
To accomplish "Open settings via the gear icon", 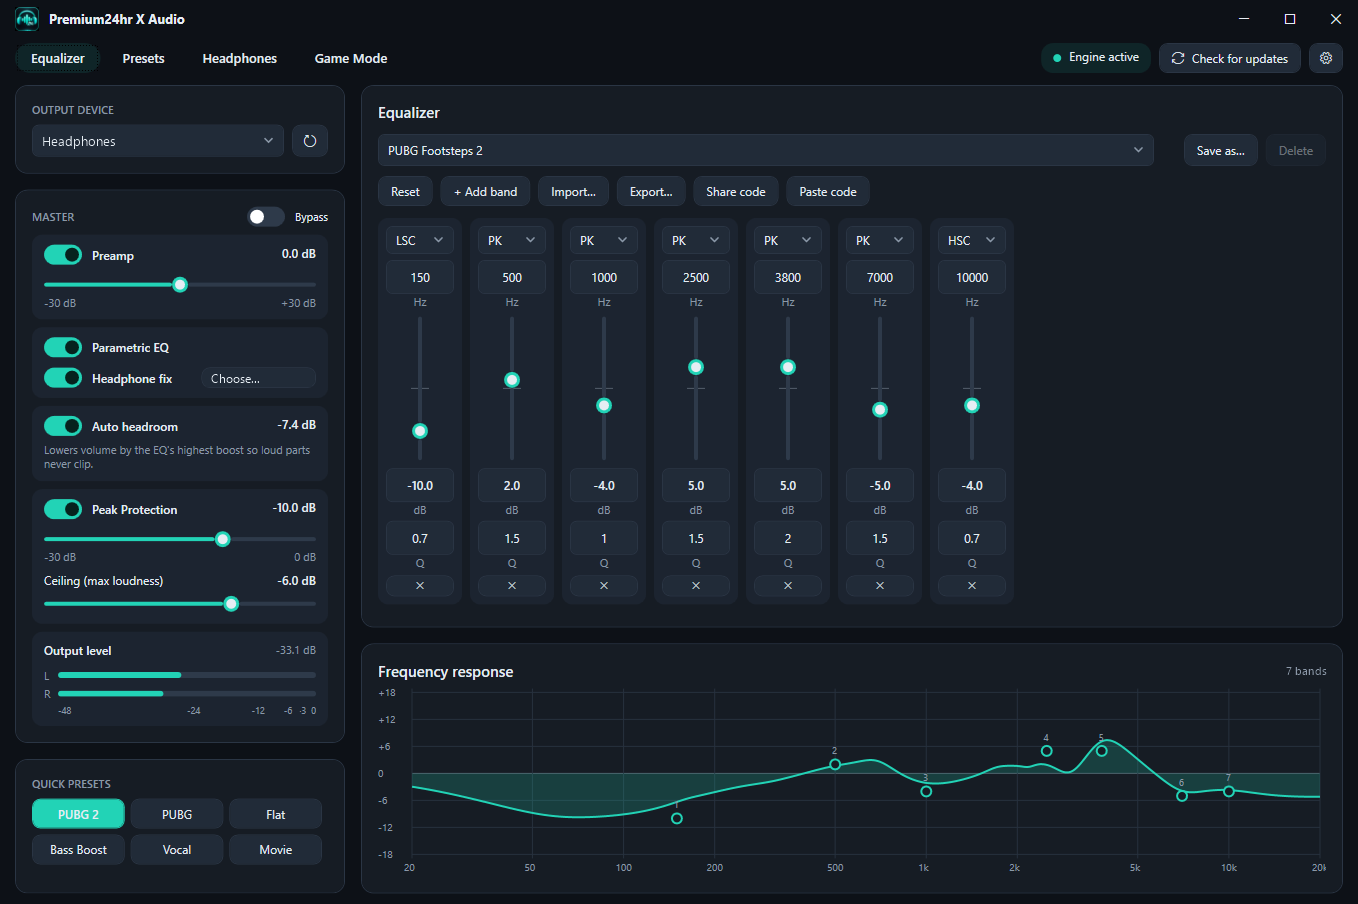I will 1326,58.
